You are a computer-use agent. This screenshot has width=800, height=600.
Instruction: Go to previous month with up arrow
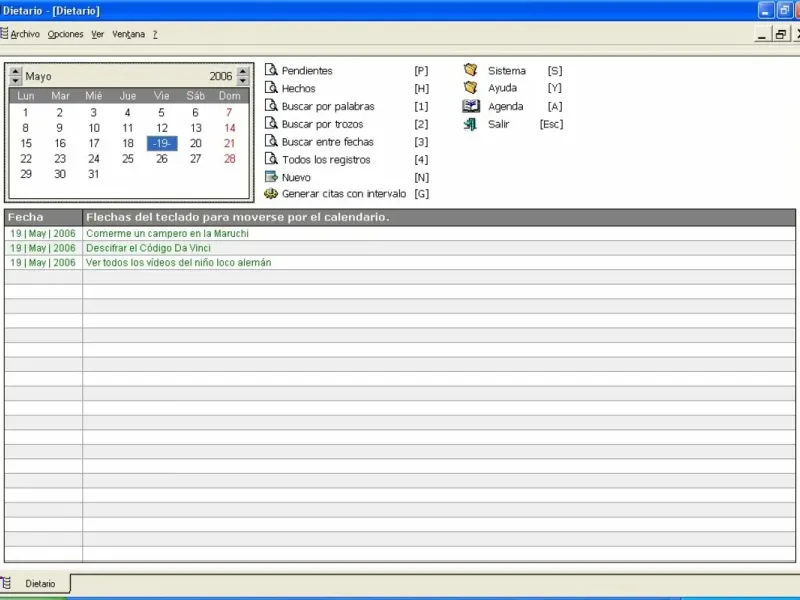[x=15, y=72]
